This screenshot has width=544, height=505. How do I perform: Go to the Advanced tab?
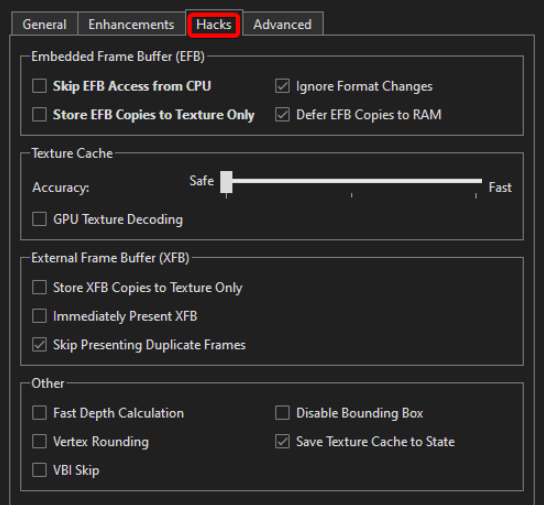pos(283,24)
